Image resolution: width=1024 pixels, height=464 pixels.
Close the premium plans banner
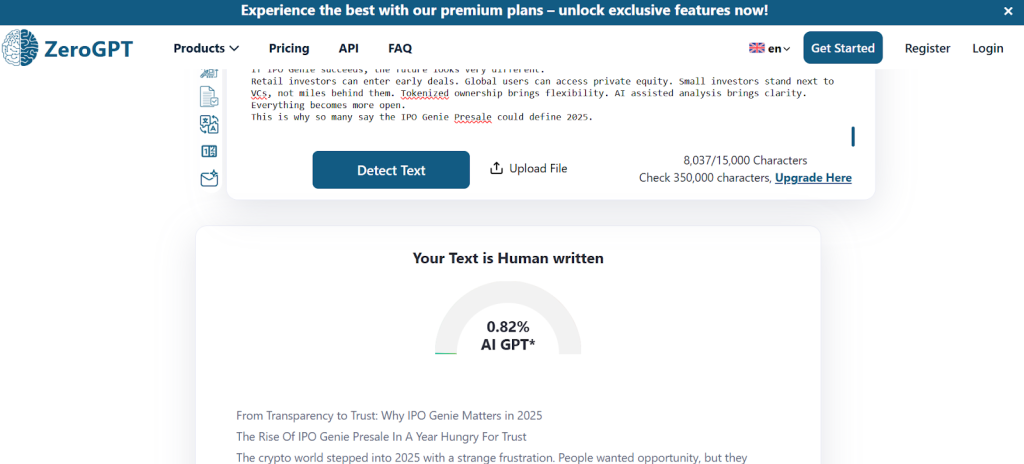1008,11
